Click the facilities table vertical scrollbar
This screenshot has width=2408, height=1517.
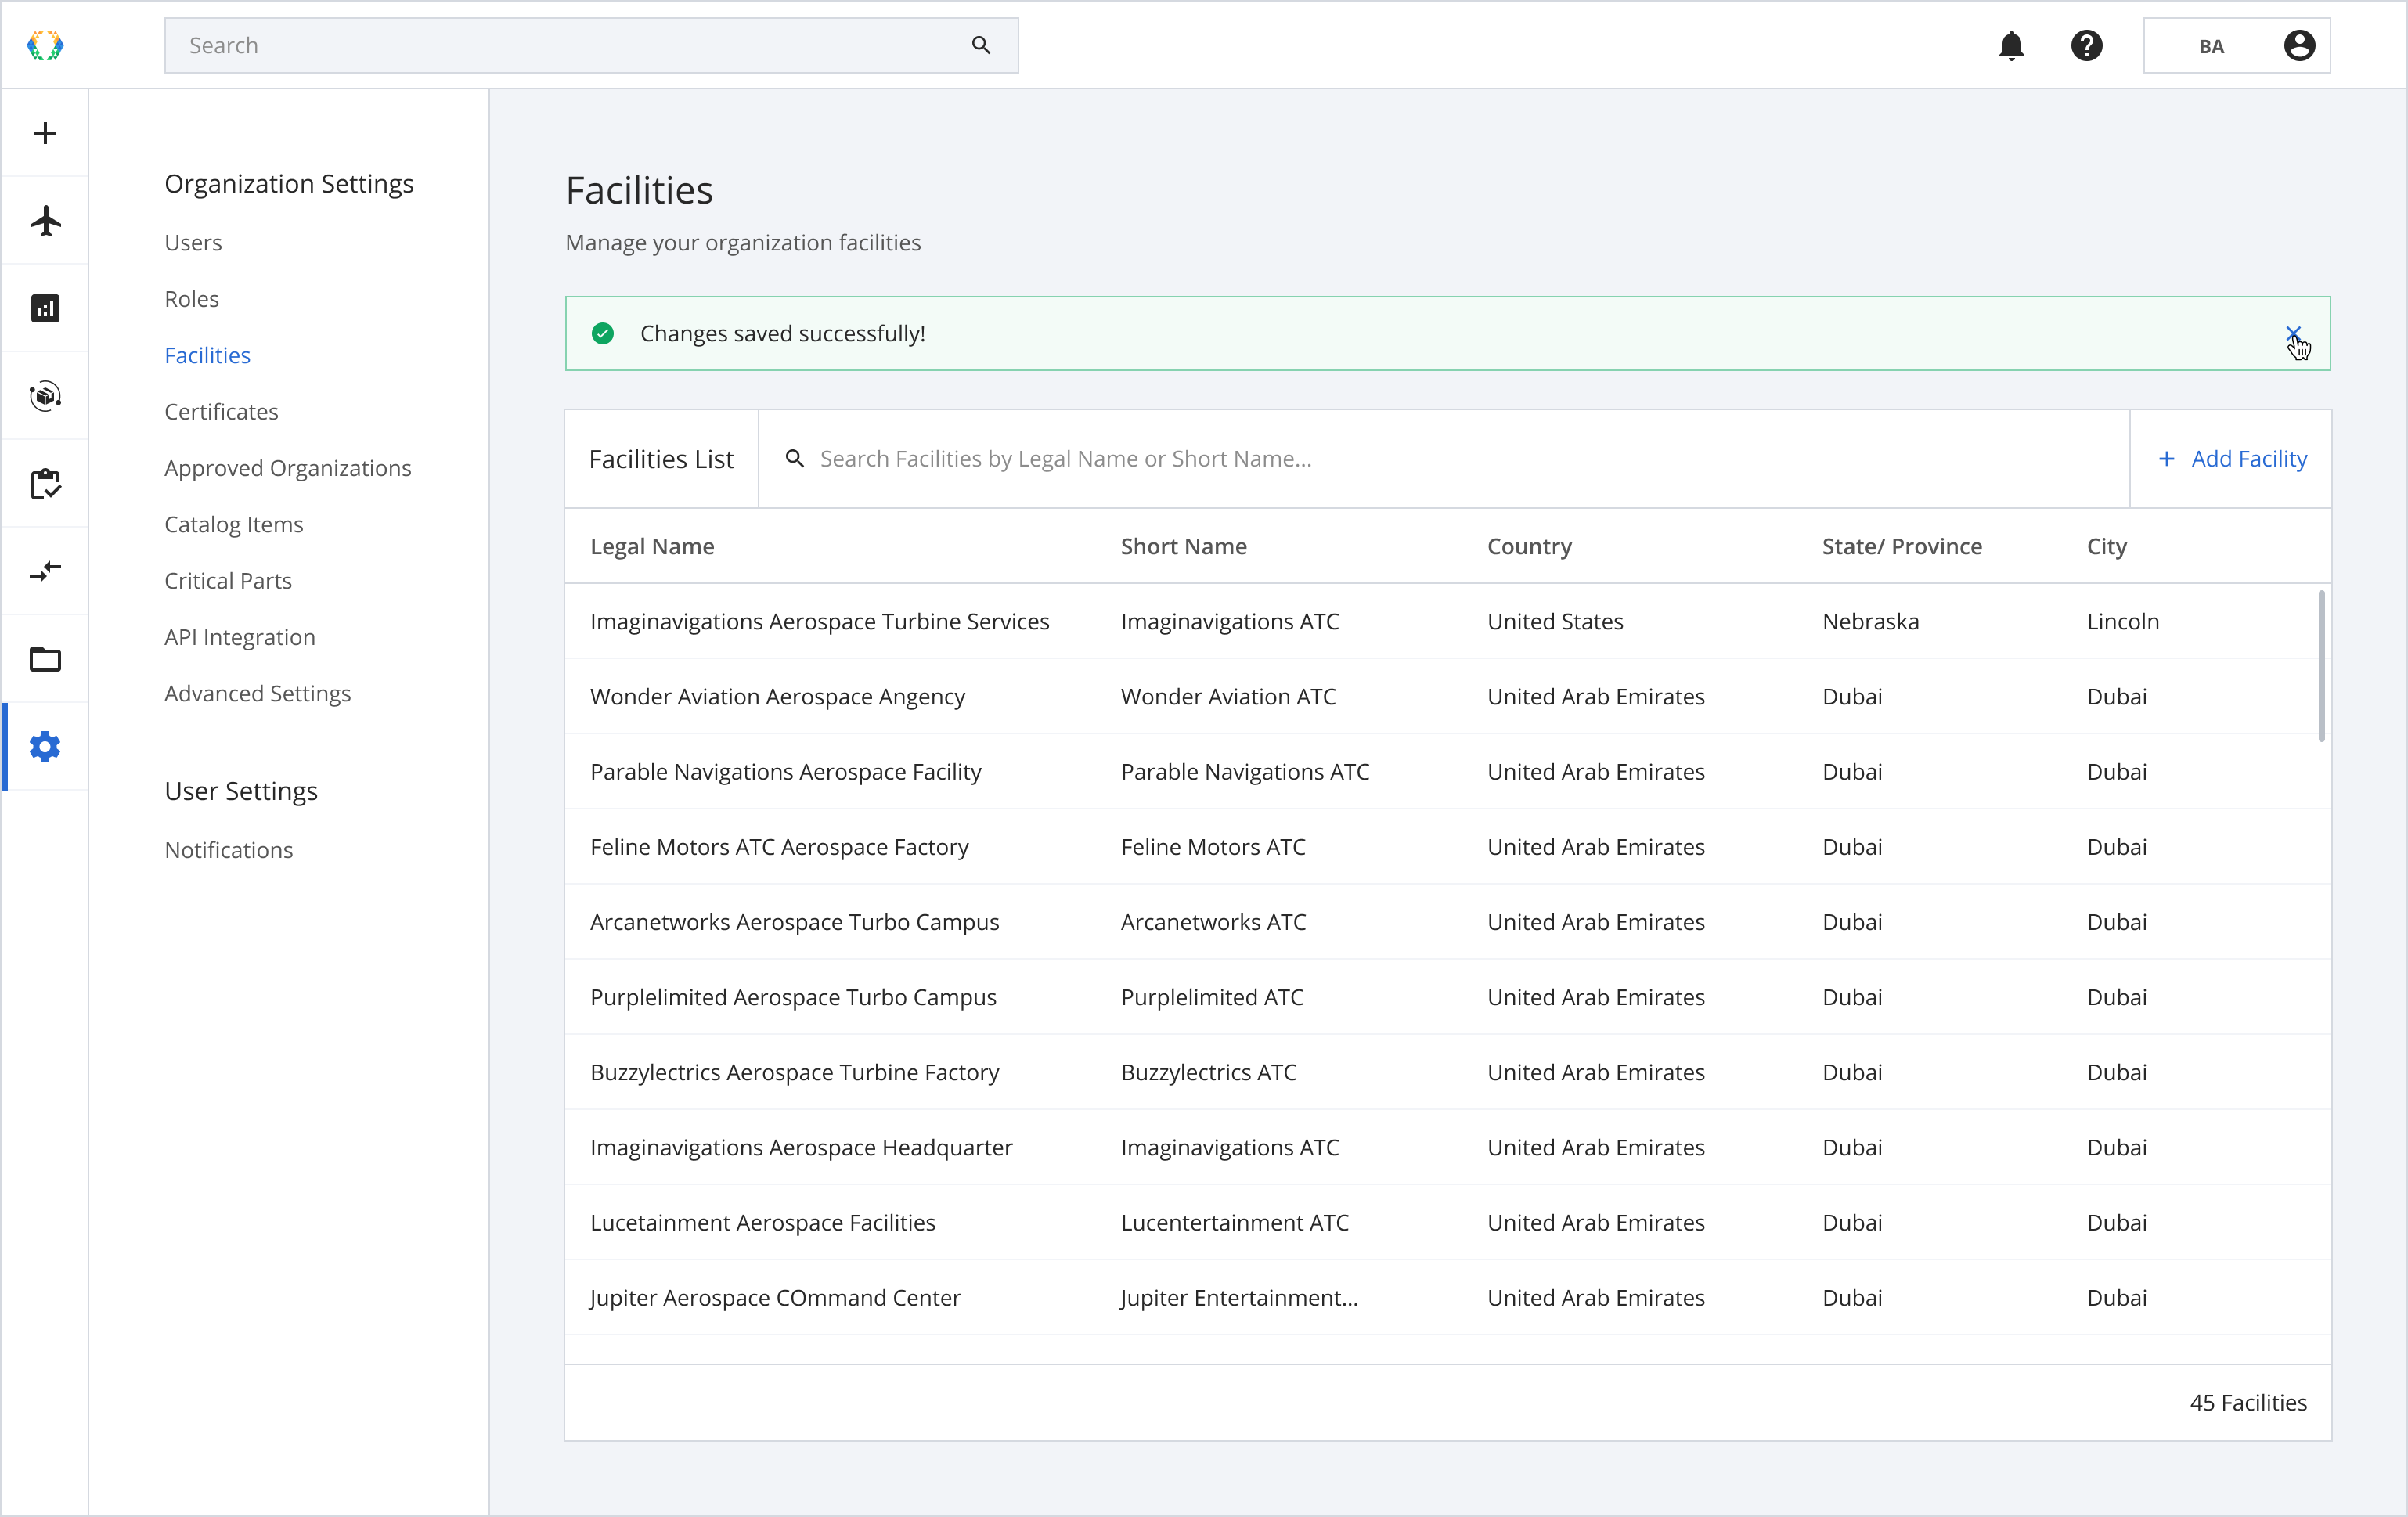[x=2321, y=667]
